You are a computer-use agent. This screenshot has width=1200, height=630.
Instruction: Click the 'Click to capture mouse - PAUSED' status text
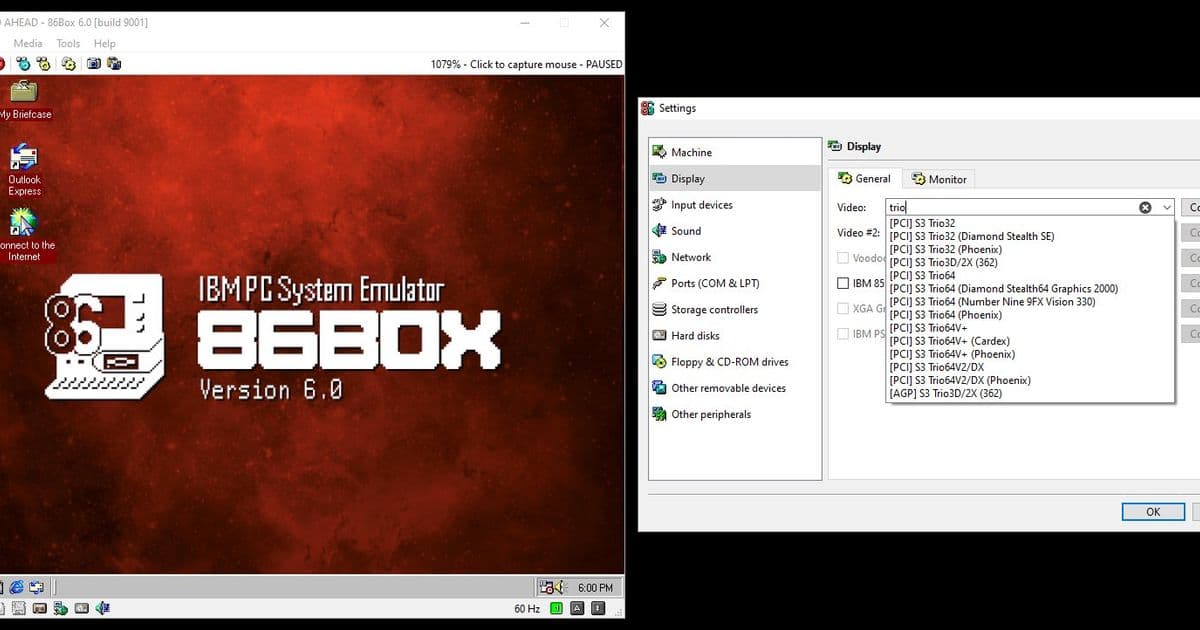(x=546, y=64)
